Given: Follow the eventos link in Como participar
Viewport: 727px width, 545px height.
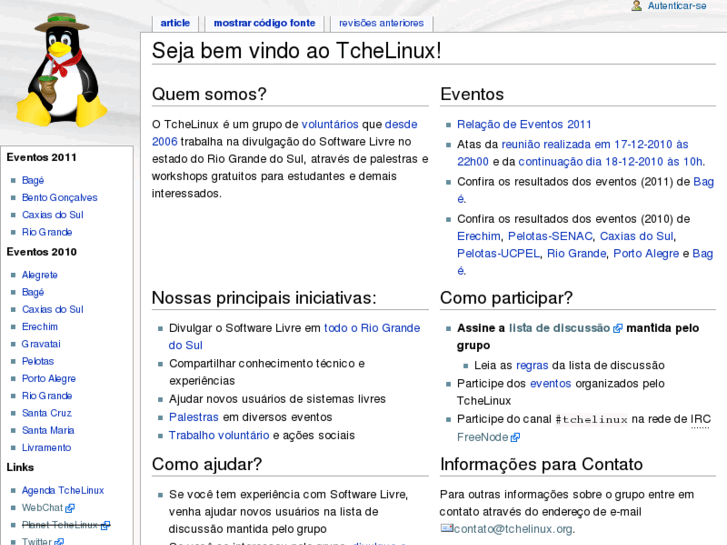Looking at the screenshot, I should pos(550,384).
